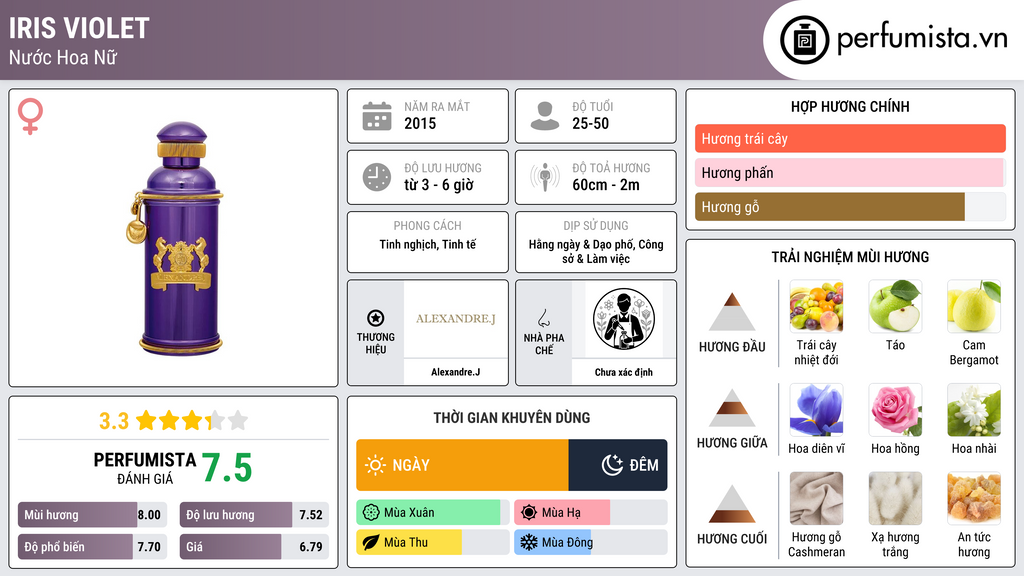The width and height of the screenshot is (1024, 576).
Task: Click the Hương gỗ accord bar
Action: [x=850, y=206]
